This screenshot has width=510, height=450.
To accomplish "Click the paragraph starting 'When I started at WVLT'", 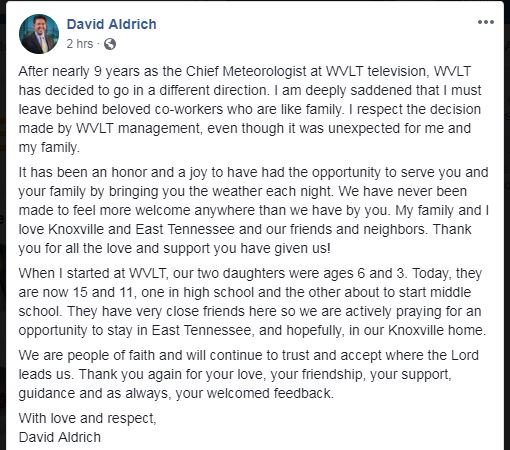I will click(x=252, y=302).
